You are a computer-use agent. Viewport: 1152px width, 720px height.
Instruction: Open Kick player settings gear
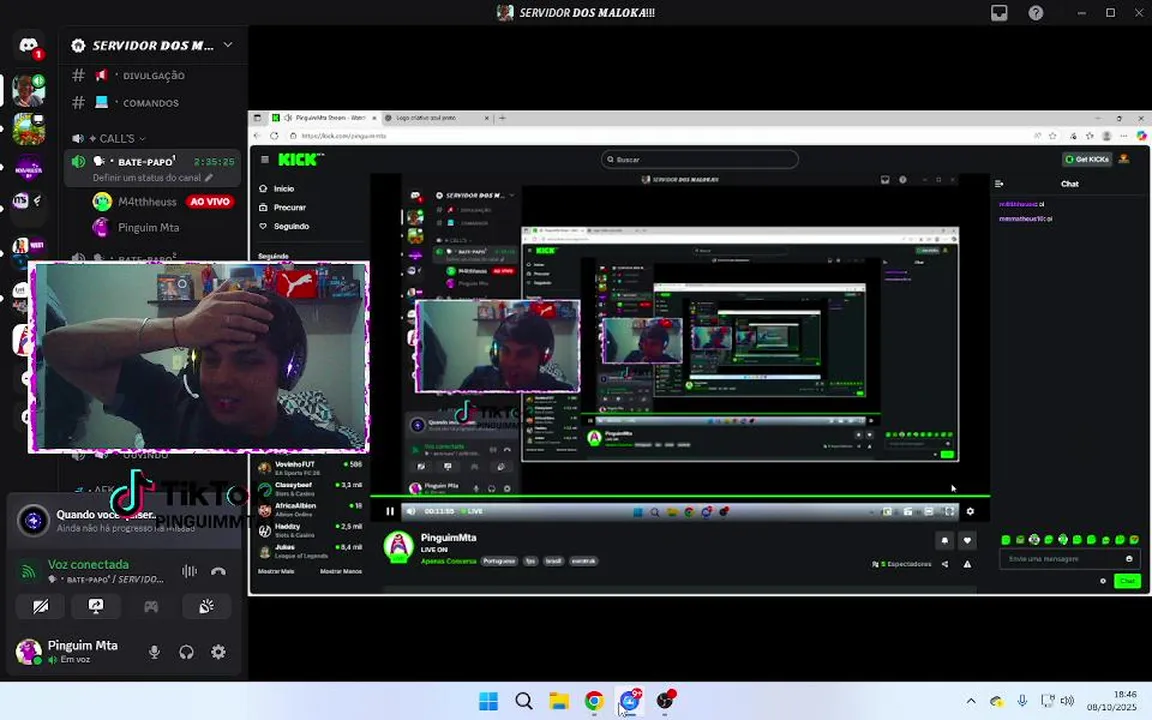click(x=970, y=511)
